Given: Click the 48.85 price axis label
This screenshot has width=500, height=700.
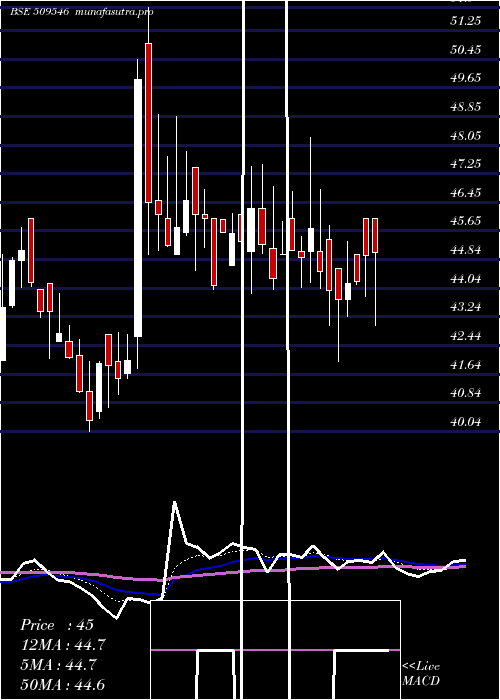Looking at the screenshot, I should [x=466, y=107].
